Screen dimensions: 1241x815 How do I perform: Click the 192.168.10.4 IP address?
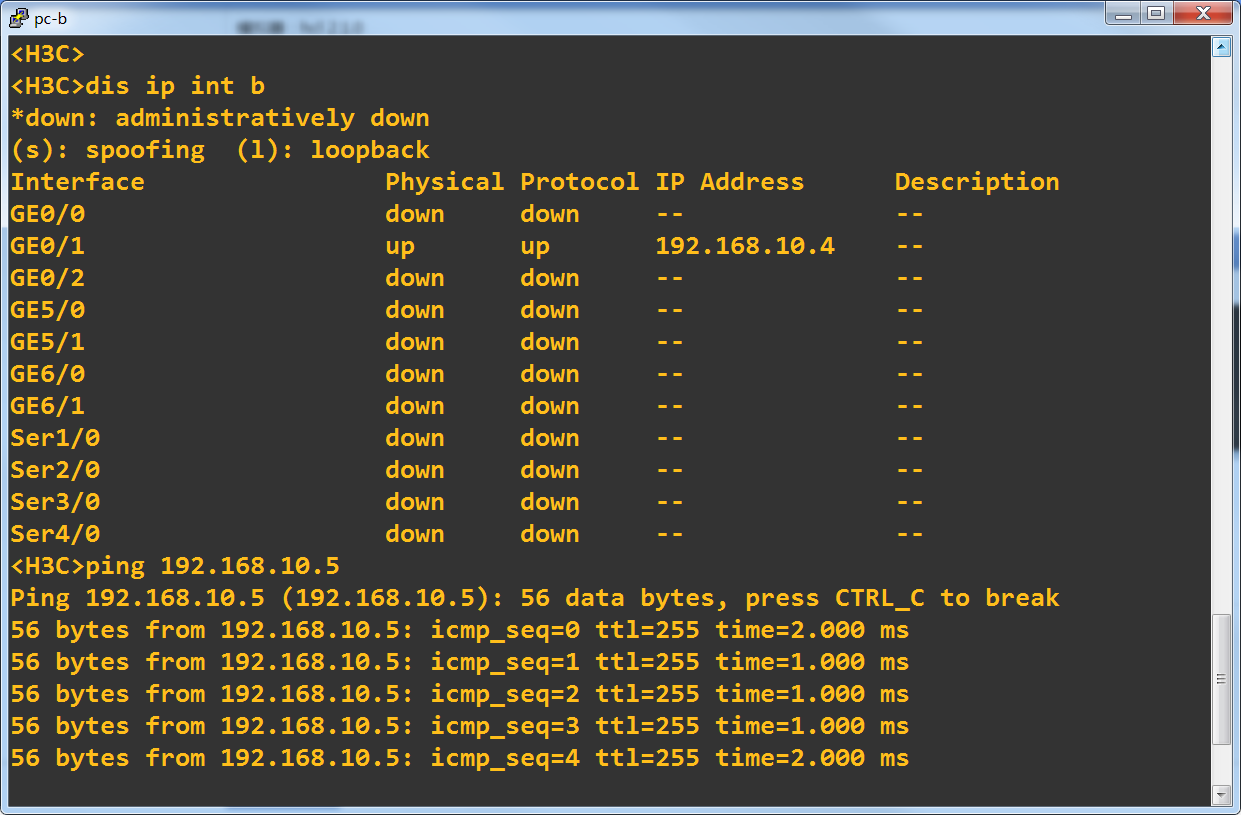(x=744, y=246)
